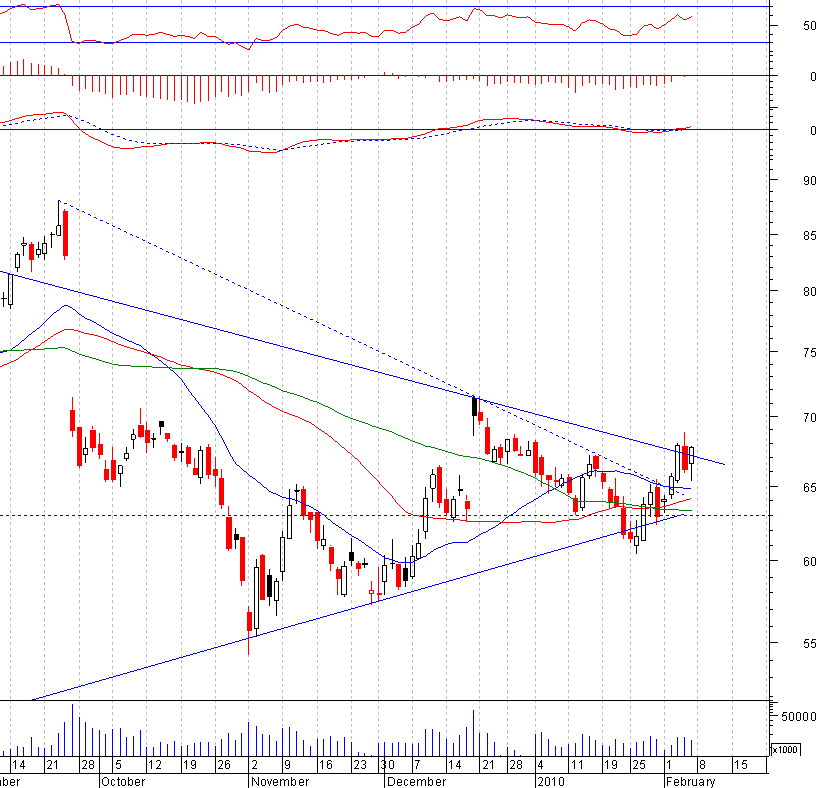
Task: Select the November month label
Action: tap(280, 782)
